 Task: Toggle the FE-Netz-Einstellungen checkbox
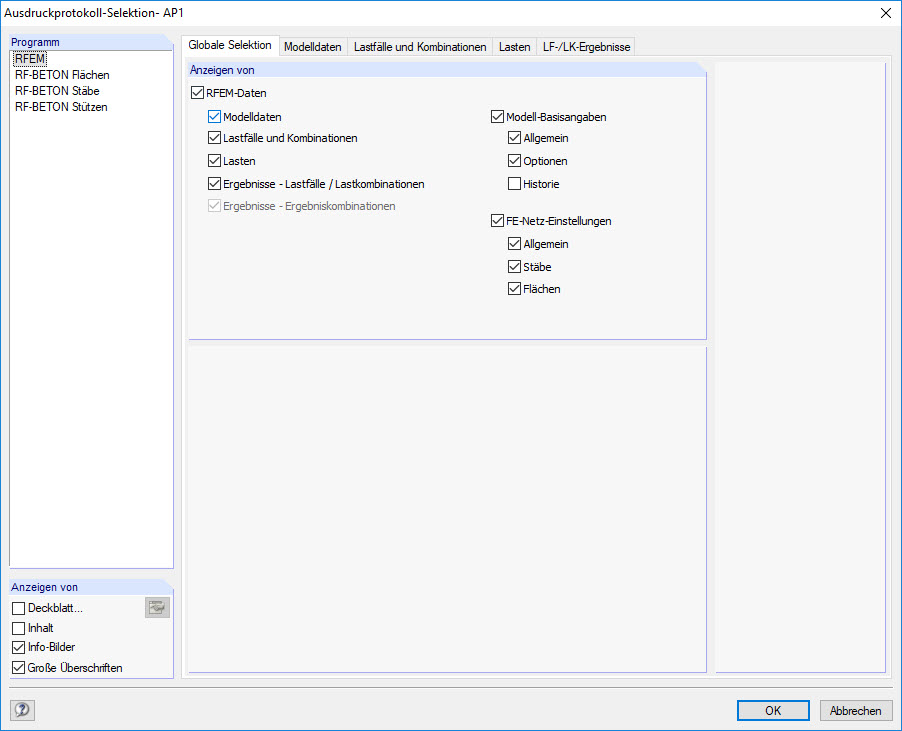click(497, 221)
